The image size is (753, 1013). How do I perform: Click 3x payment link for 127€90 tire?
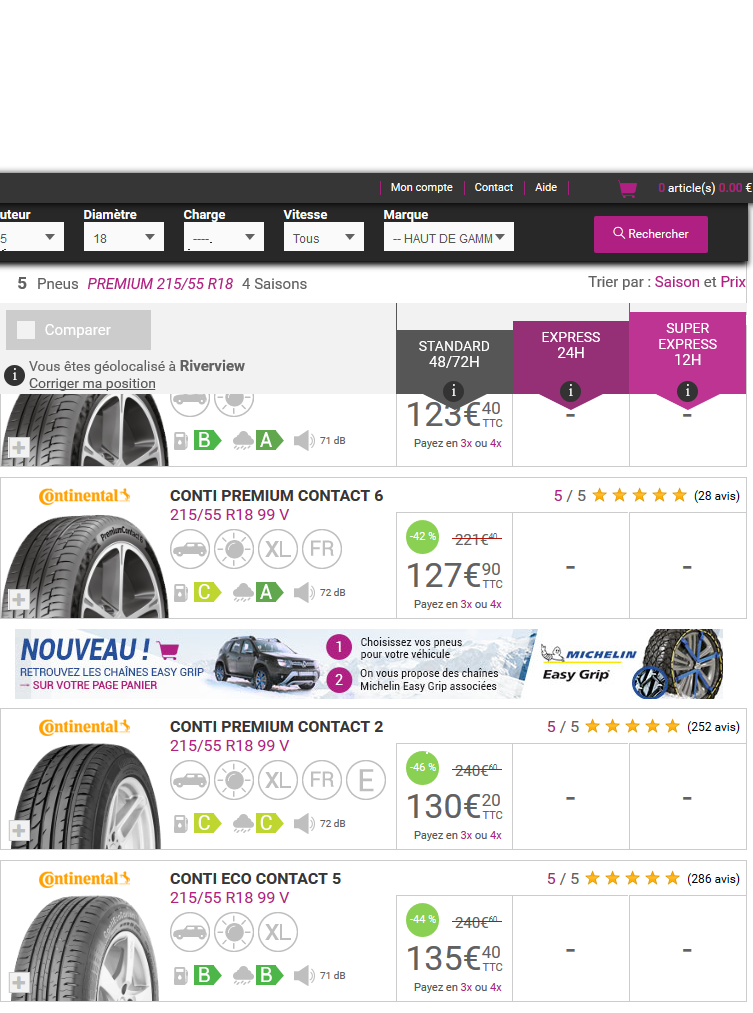click(x=466, y=605)
